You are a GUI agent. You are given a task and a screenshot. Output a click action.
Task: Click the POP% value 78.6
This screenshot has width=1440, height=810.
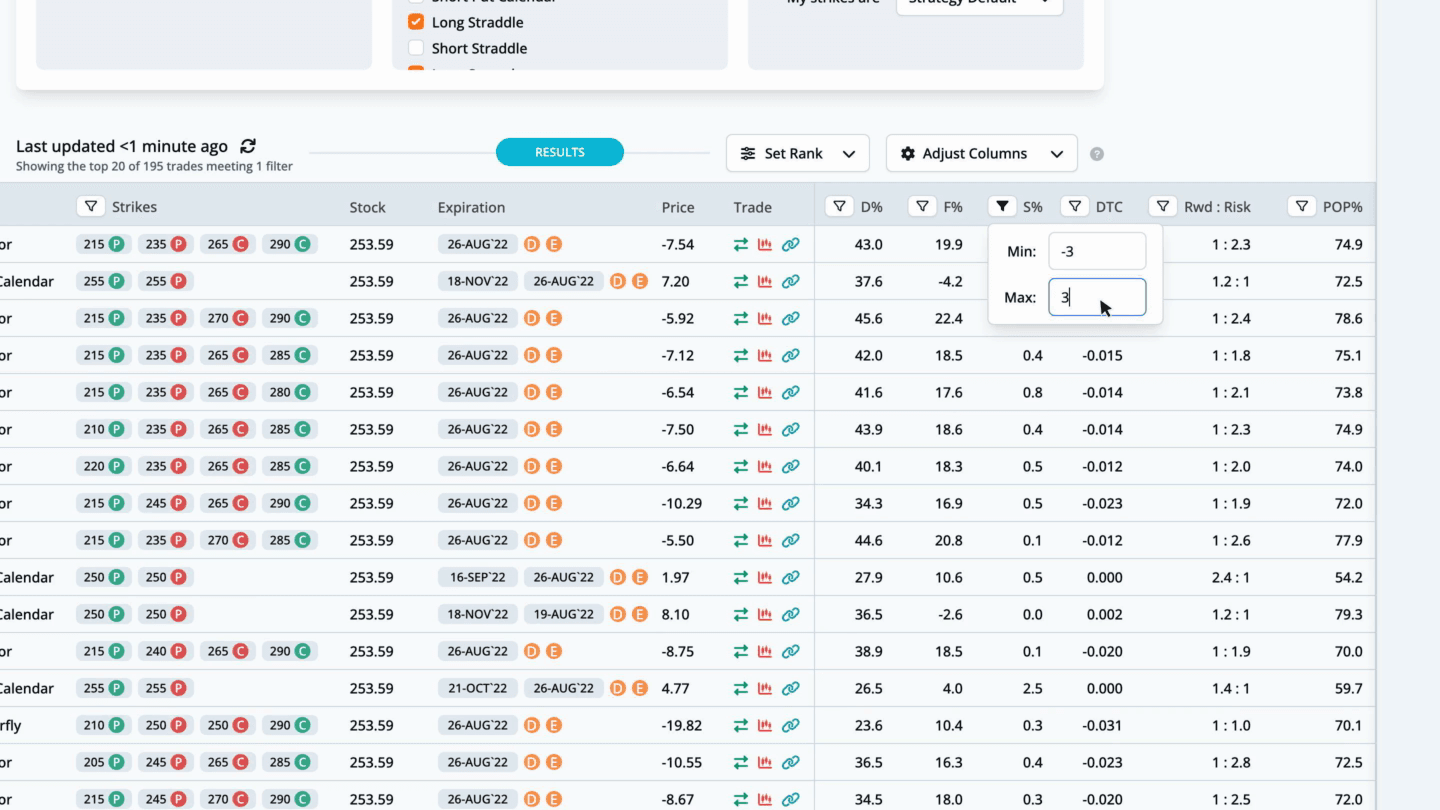click(1348, 318)
